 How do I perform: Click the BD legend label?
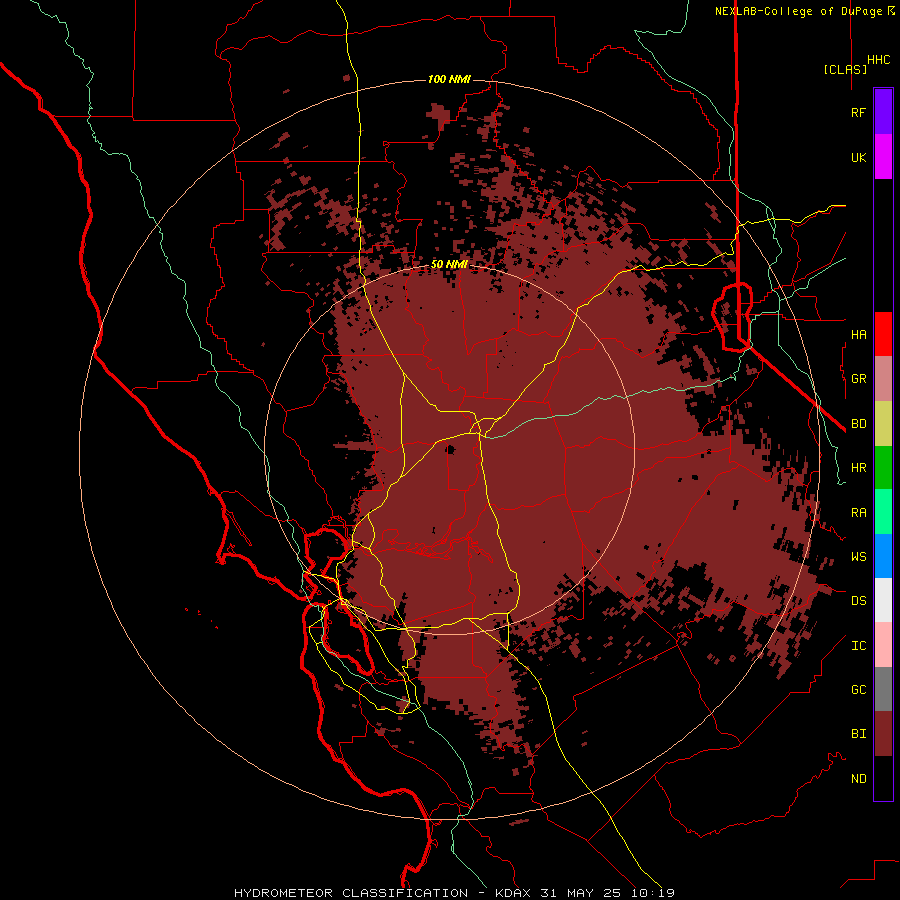(x=858, y=424)
